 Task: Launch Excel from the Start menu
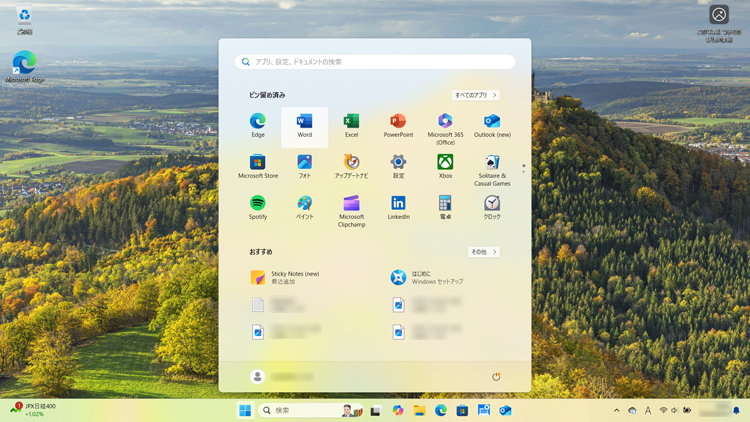pos(351,124)
